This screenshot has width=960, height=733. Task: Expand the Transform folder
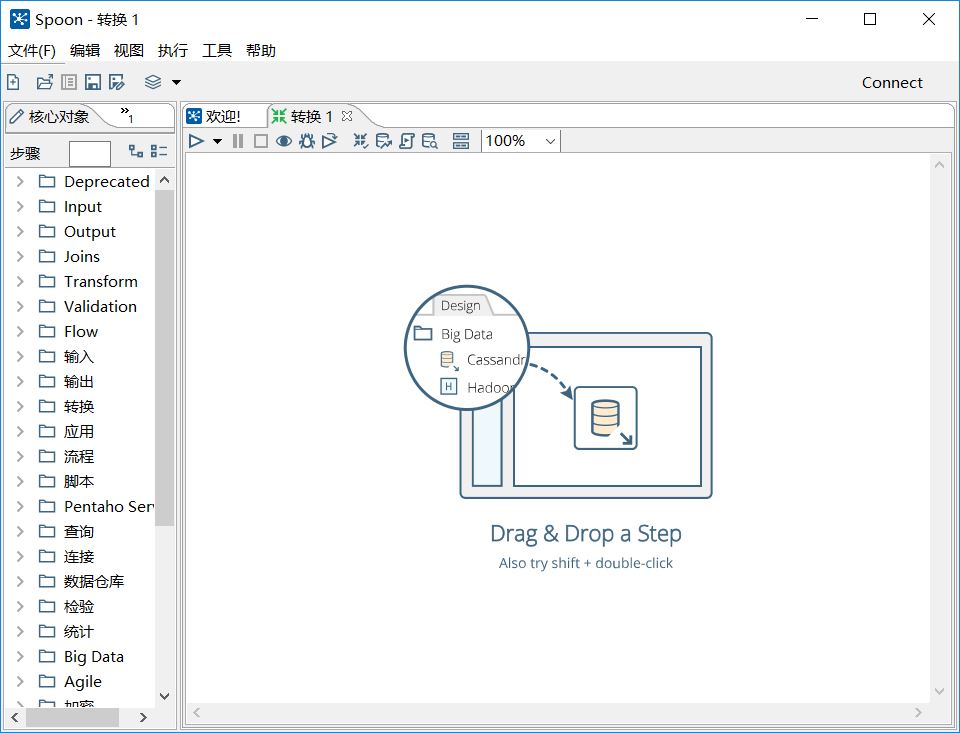(20, 282)
